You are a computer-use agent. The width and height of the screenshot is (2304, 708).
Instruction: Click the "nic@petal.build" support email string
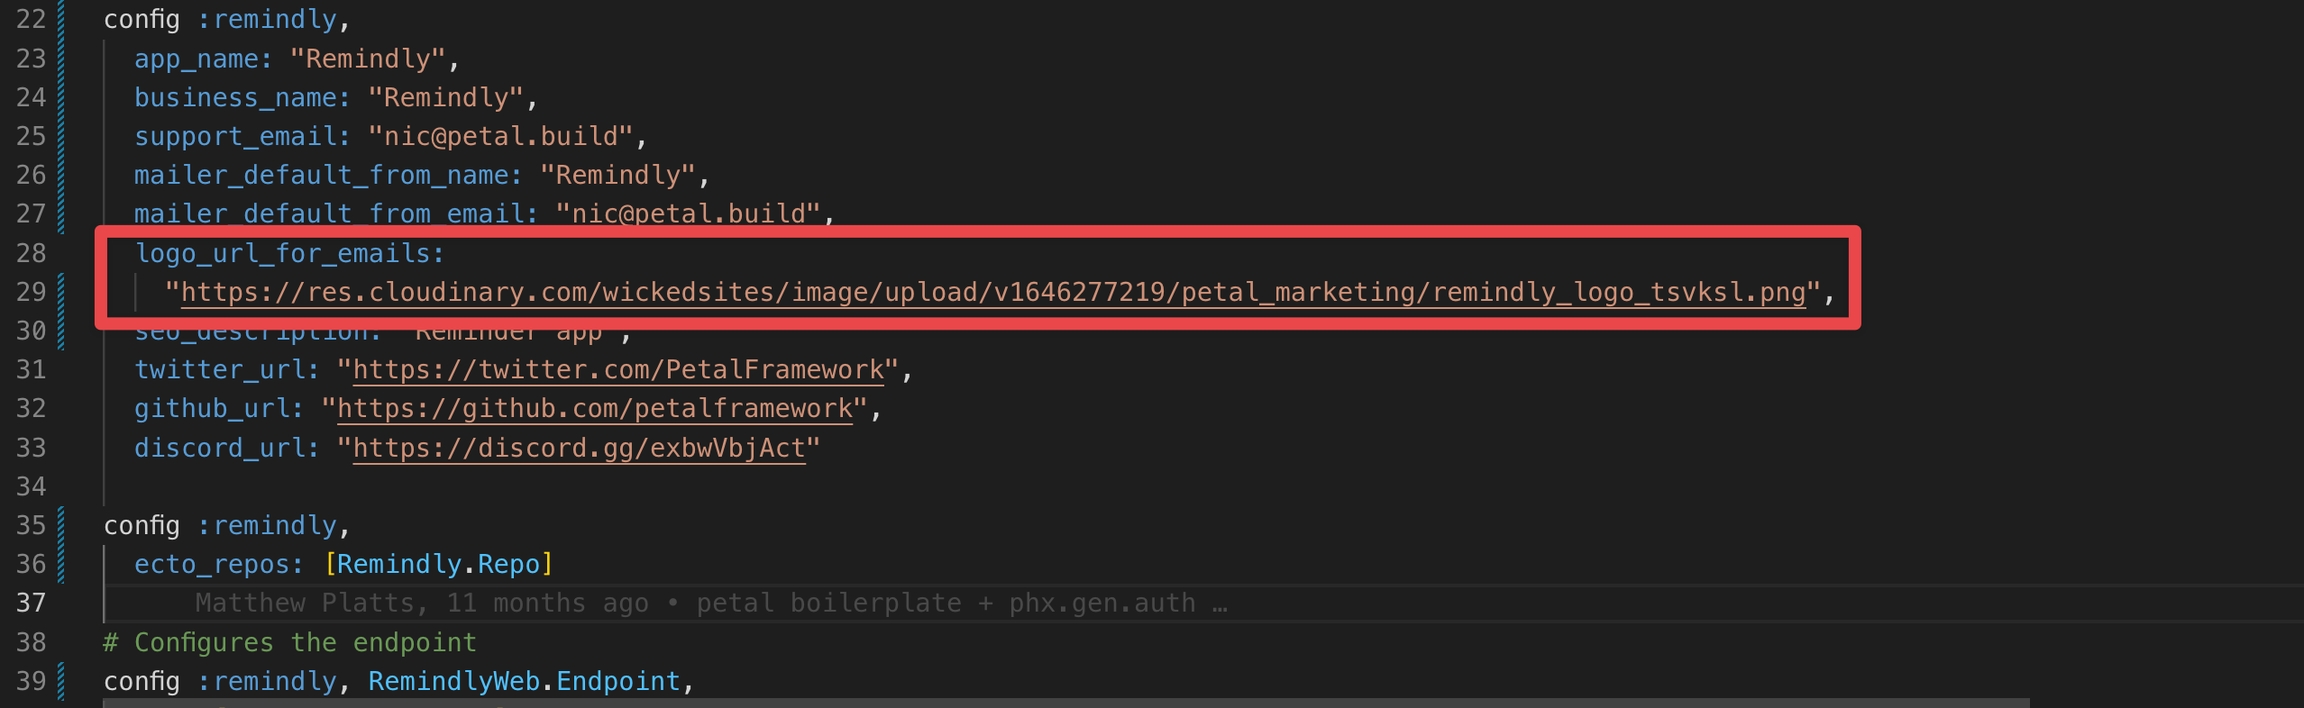click(500, 136)
